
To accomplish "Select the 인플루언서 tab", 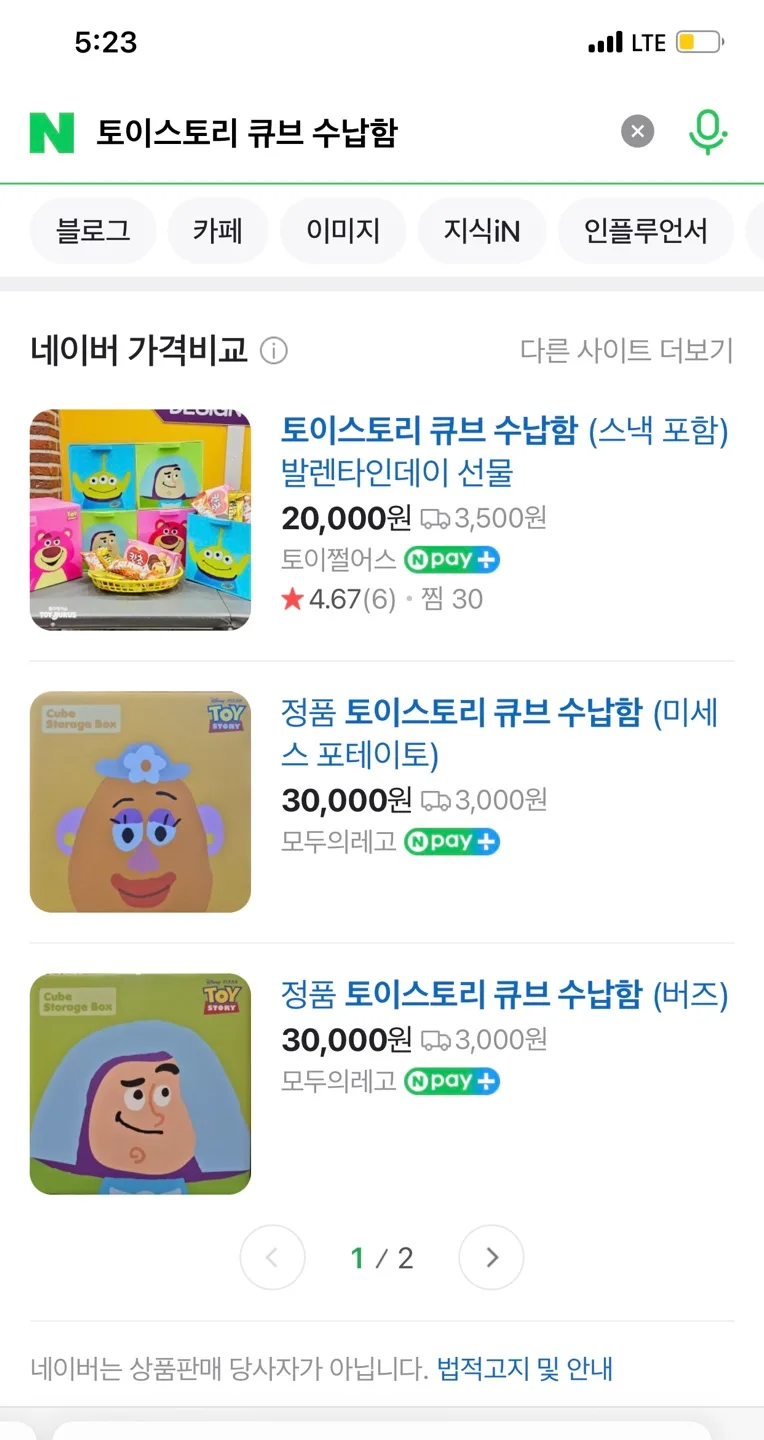I will coord(646,231).
